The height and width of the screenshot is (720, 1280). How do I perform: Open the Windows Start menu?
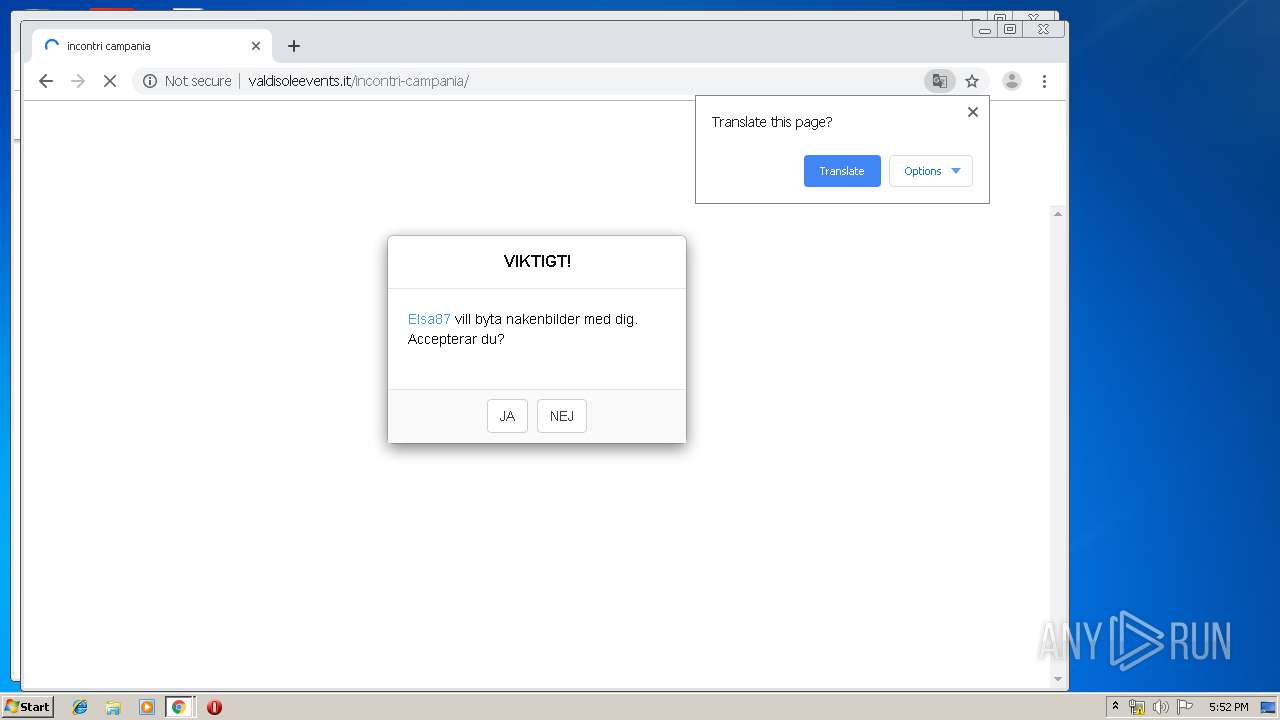click(x=28, y=706)
